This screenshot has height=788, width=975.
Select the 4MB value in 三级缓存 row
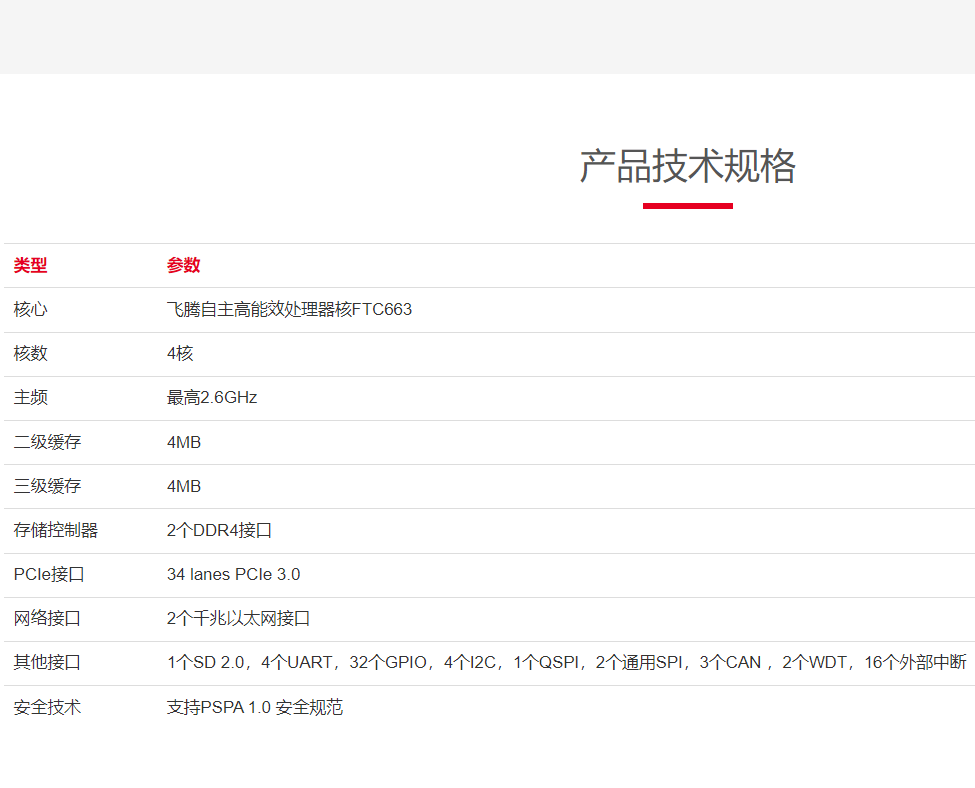point(184,486)
